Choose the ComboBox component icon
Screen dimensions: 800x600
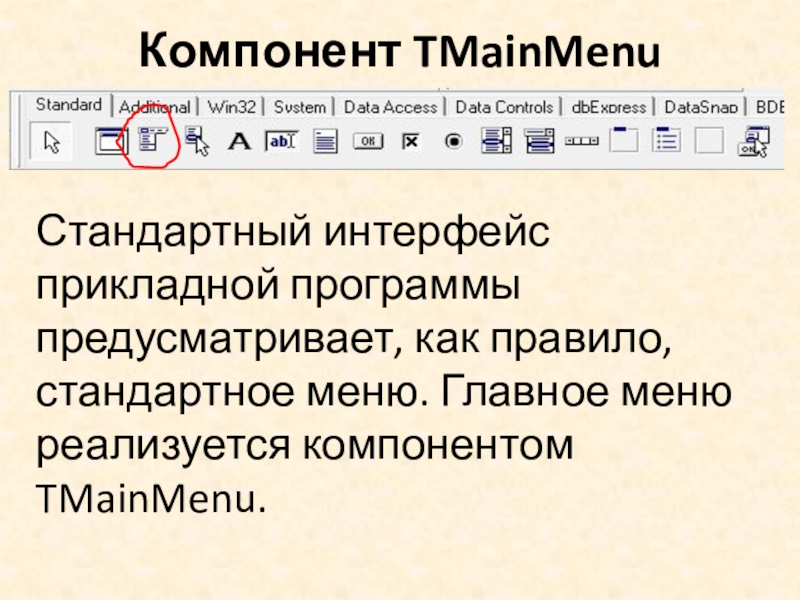pyautogui.click(x=539, y=141)
